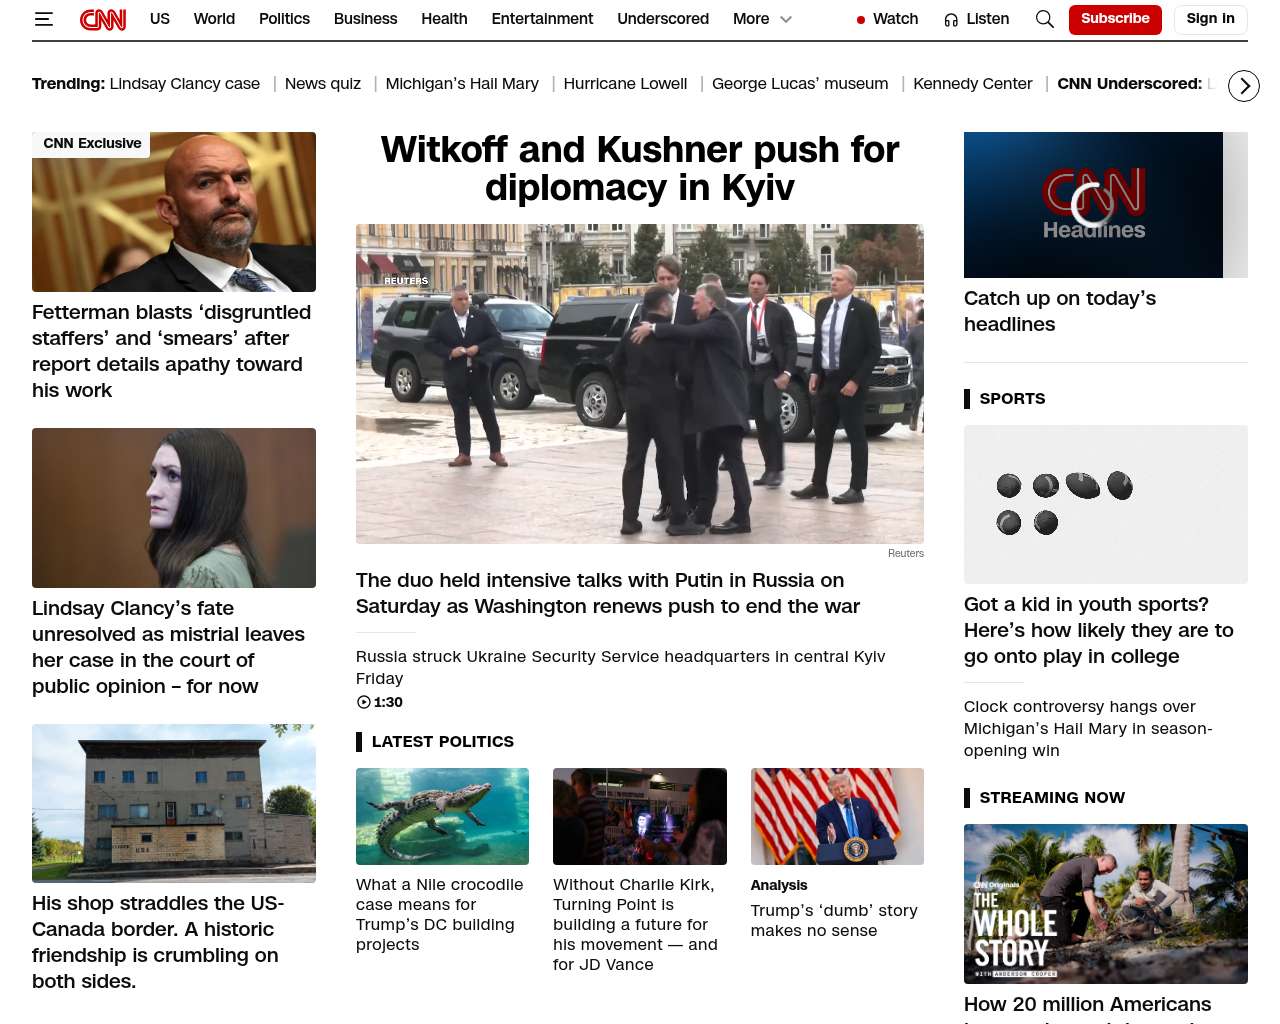Click the CNN logo

103,19
